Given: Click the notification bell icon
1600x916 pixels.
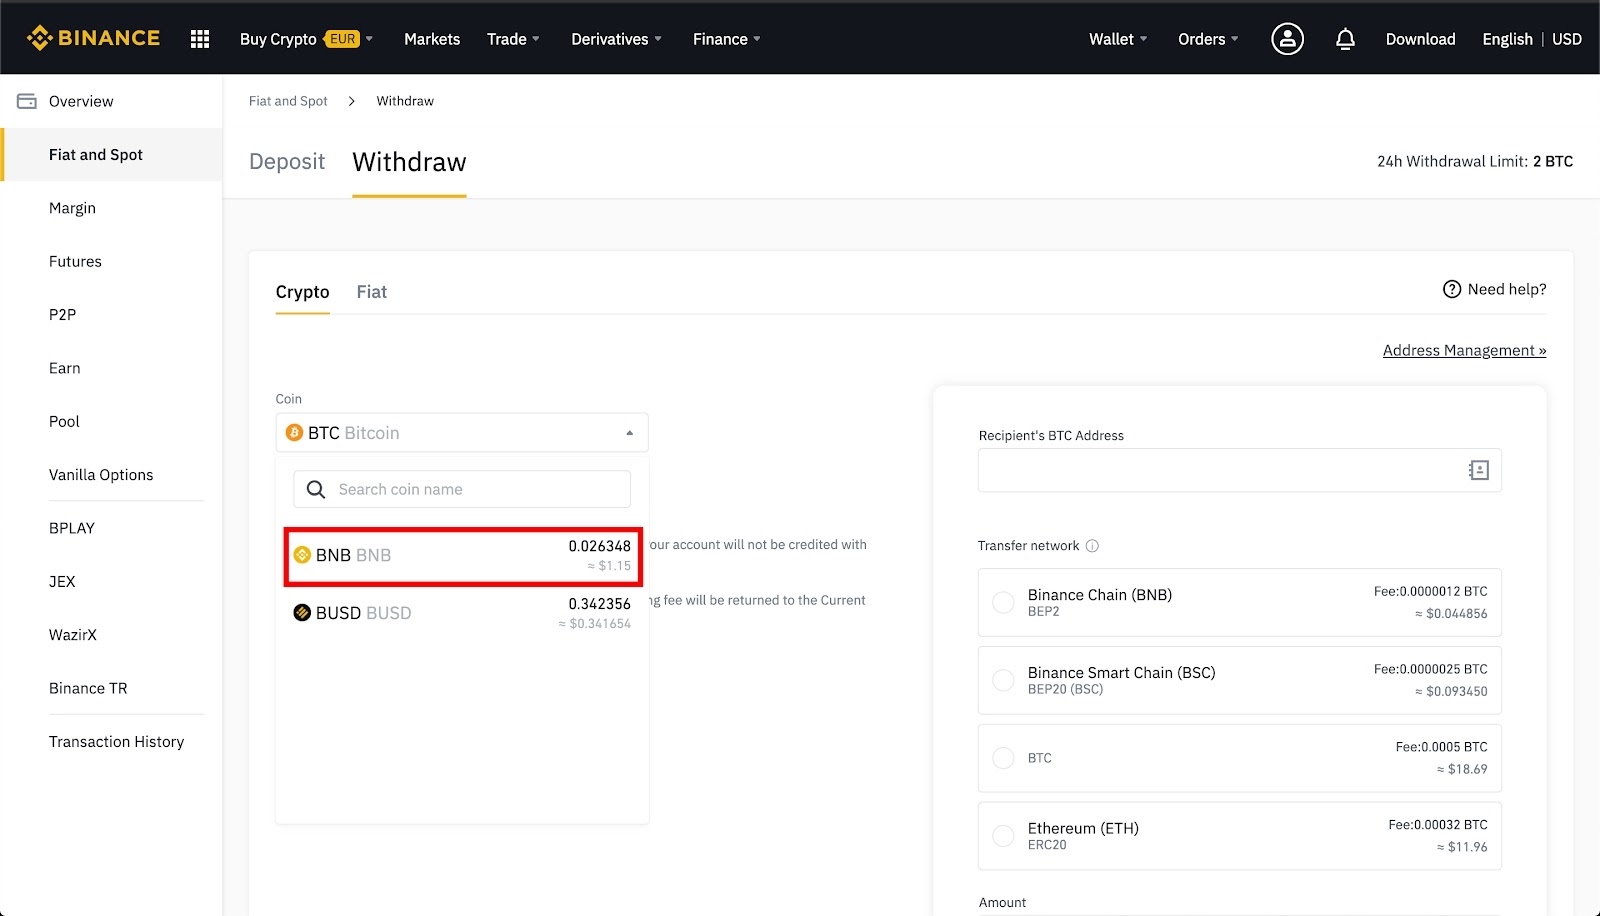Looking at the screenshot, I should coord(1345,39).
